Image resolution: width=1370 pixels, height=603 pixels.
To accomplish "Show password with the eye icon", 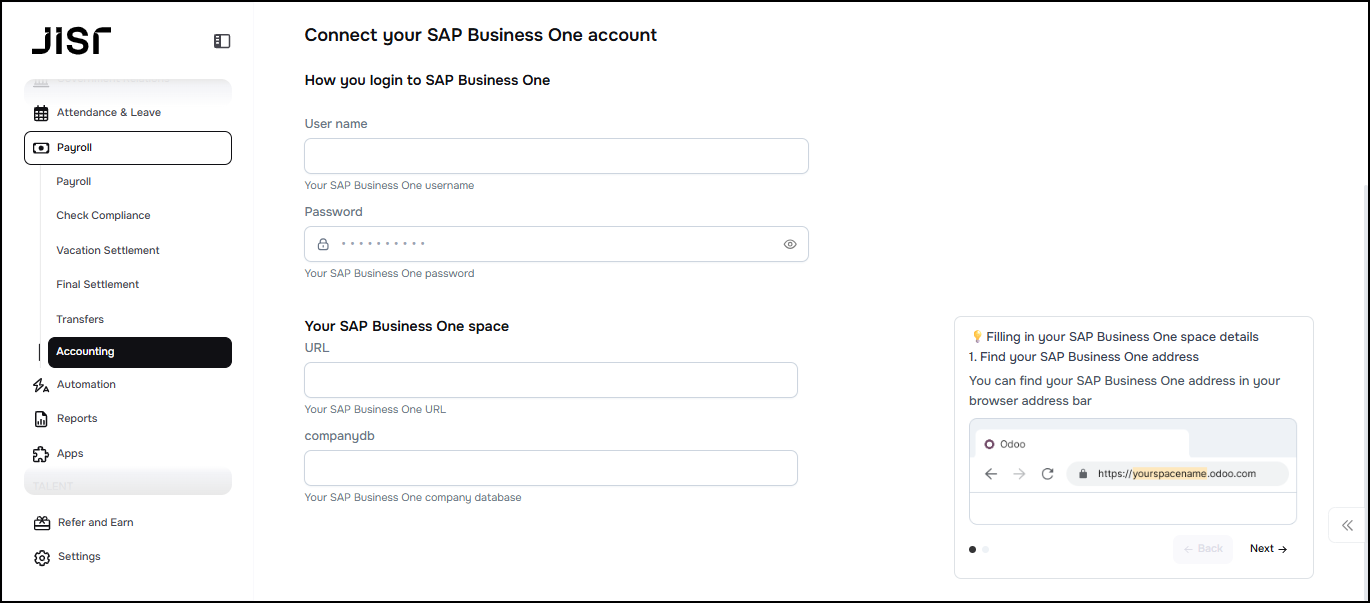I will point(790,244).
